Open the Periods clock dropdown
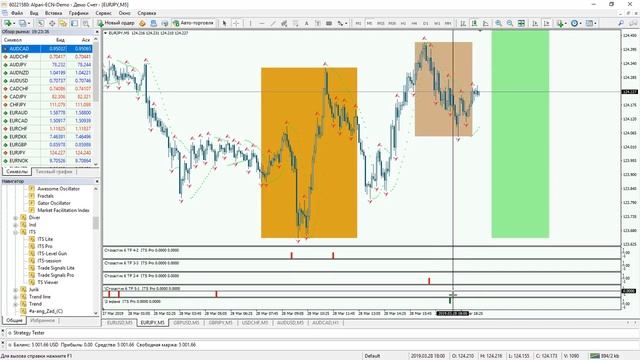This screenshot has width=640, height=360. tap(576, 23)
